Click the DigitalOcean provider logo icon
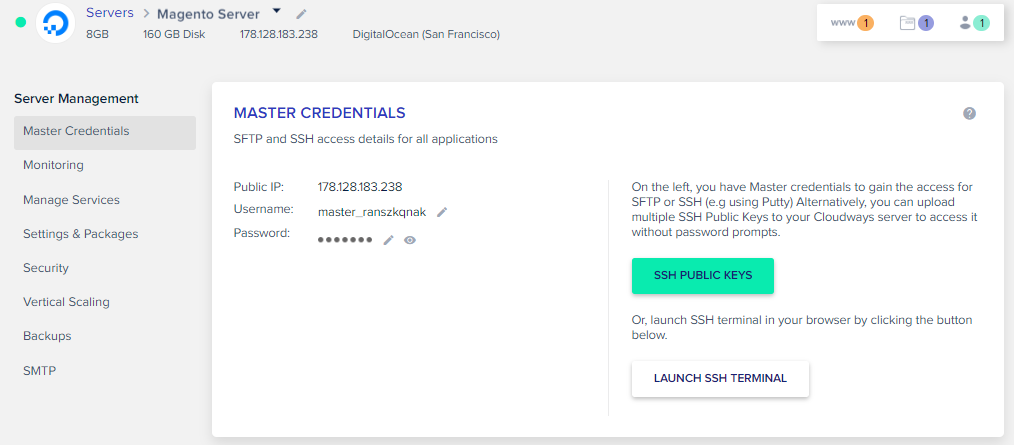The image size is (1014, 445). click(x=55, y=23)
